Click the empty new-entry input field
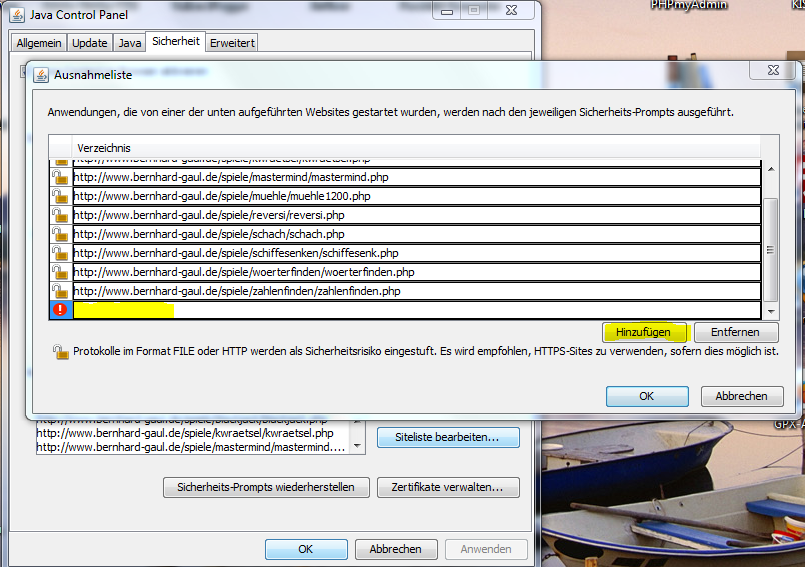The height and width of the screenshot is (567, 805). [416, 310]
